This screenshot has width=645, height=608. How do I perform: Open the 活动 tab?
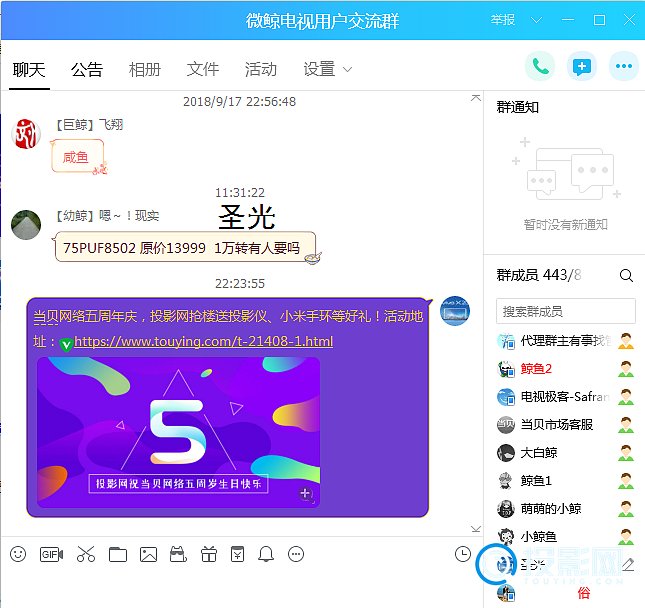261,69
